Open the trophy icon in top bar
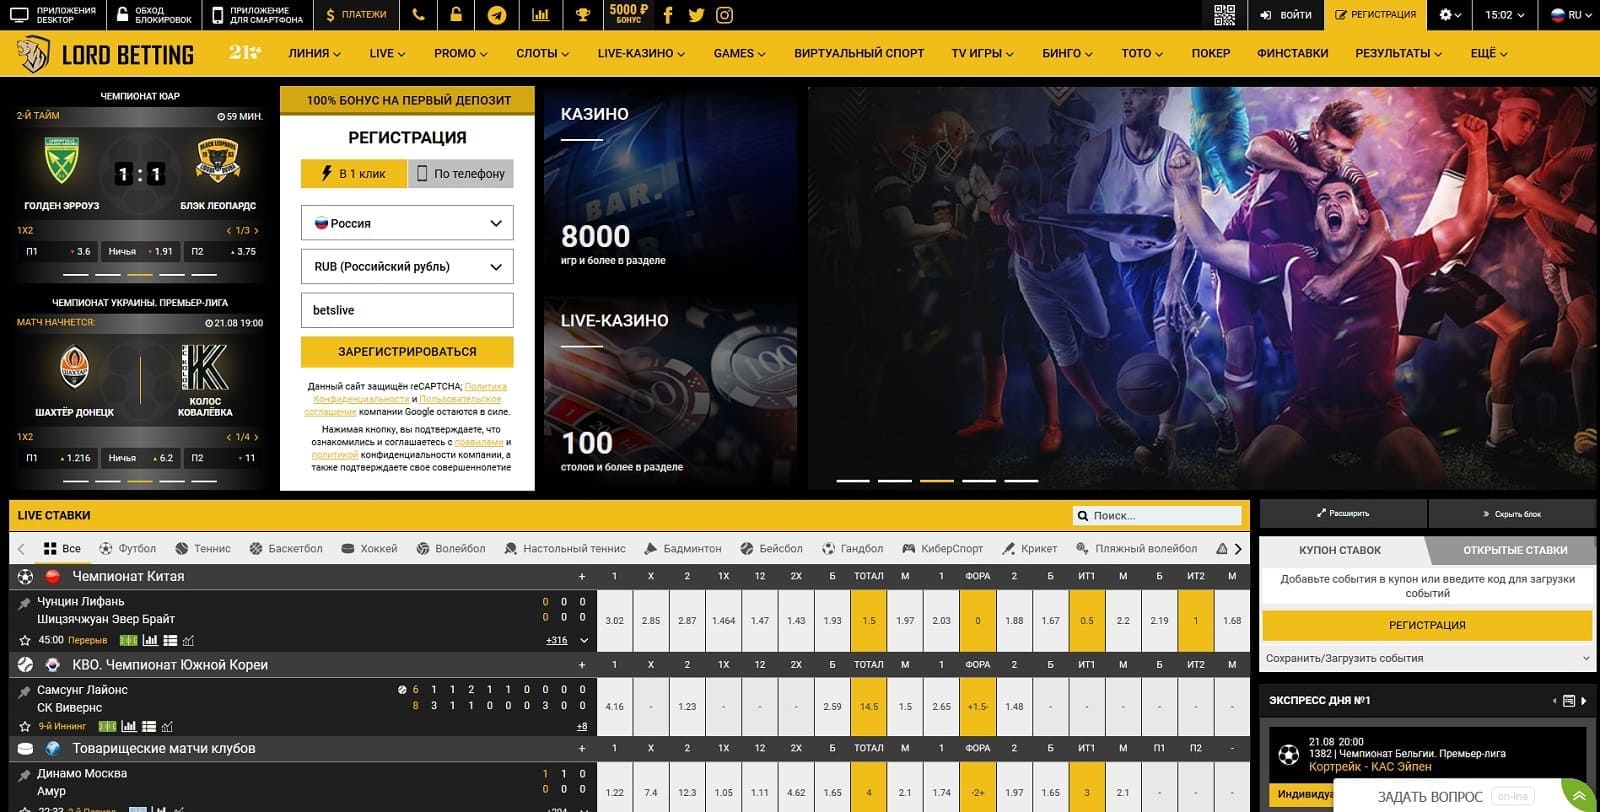Image resolution: width=1600 pixels, height=812 pixels. click(x=583, y=15)
